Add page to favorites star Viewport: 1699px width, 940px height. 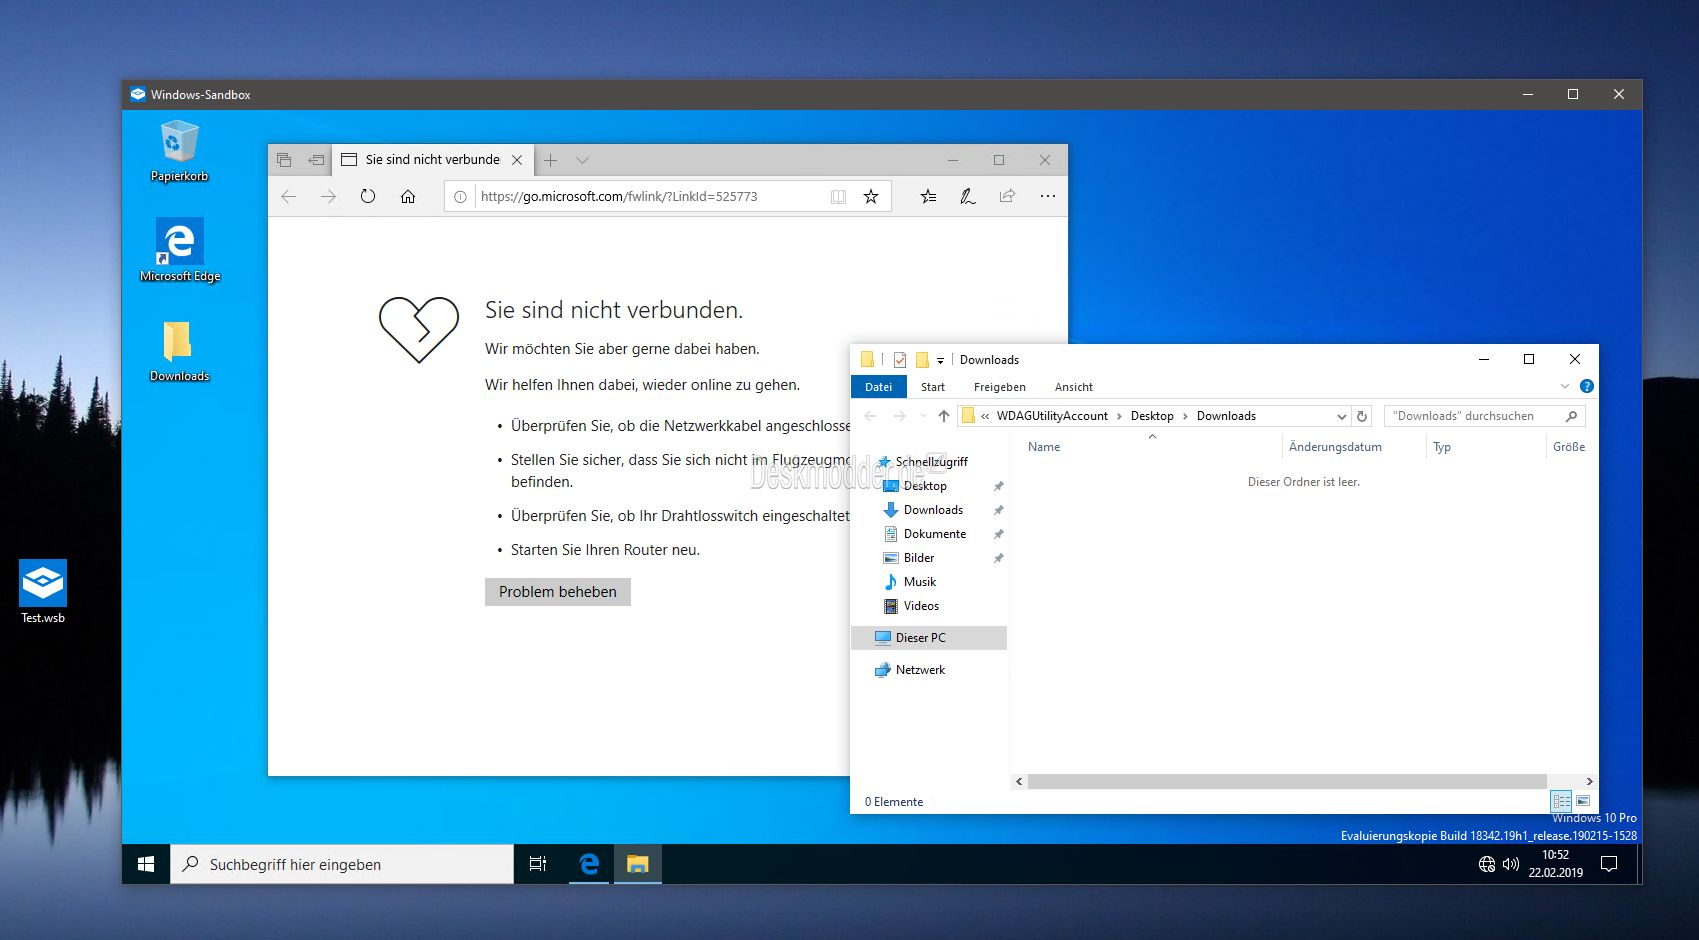871,196
